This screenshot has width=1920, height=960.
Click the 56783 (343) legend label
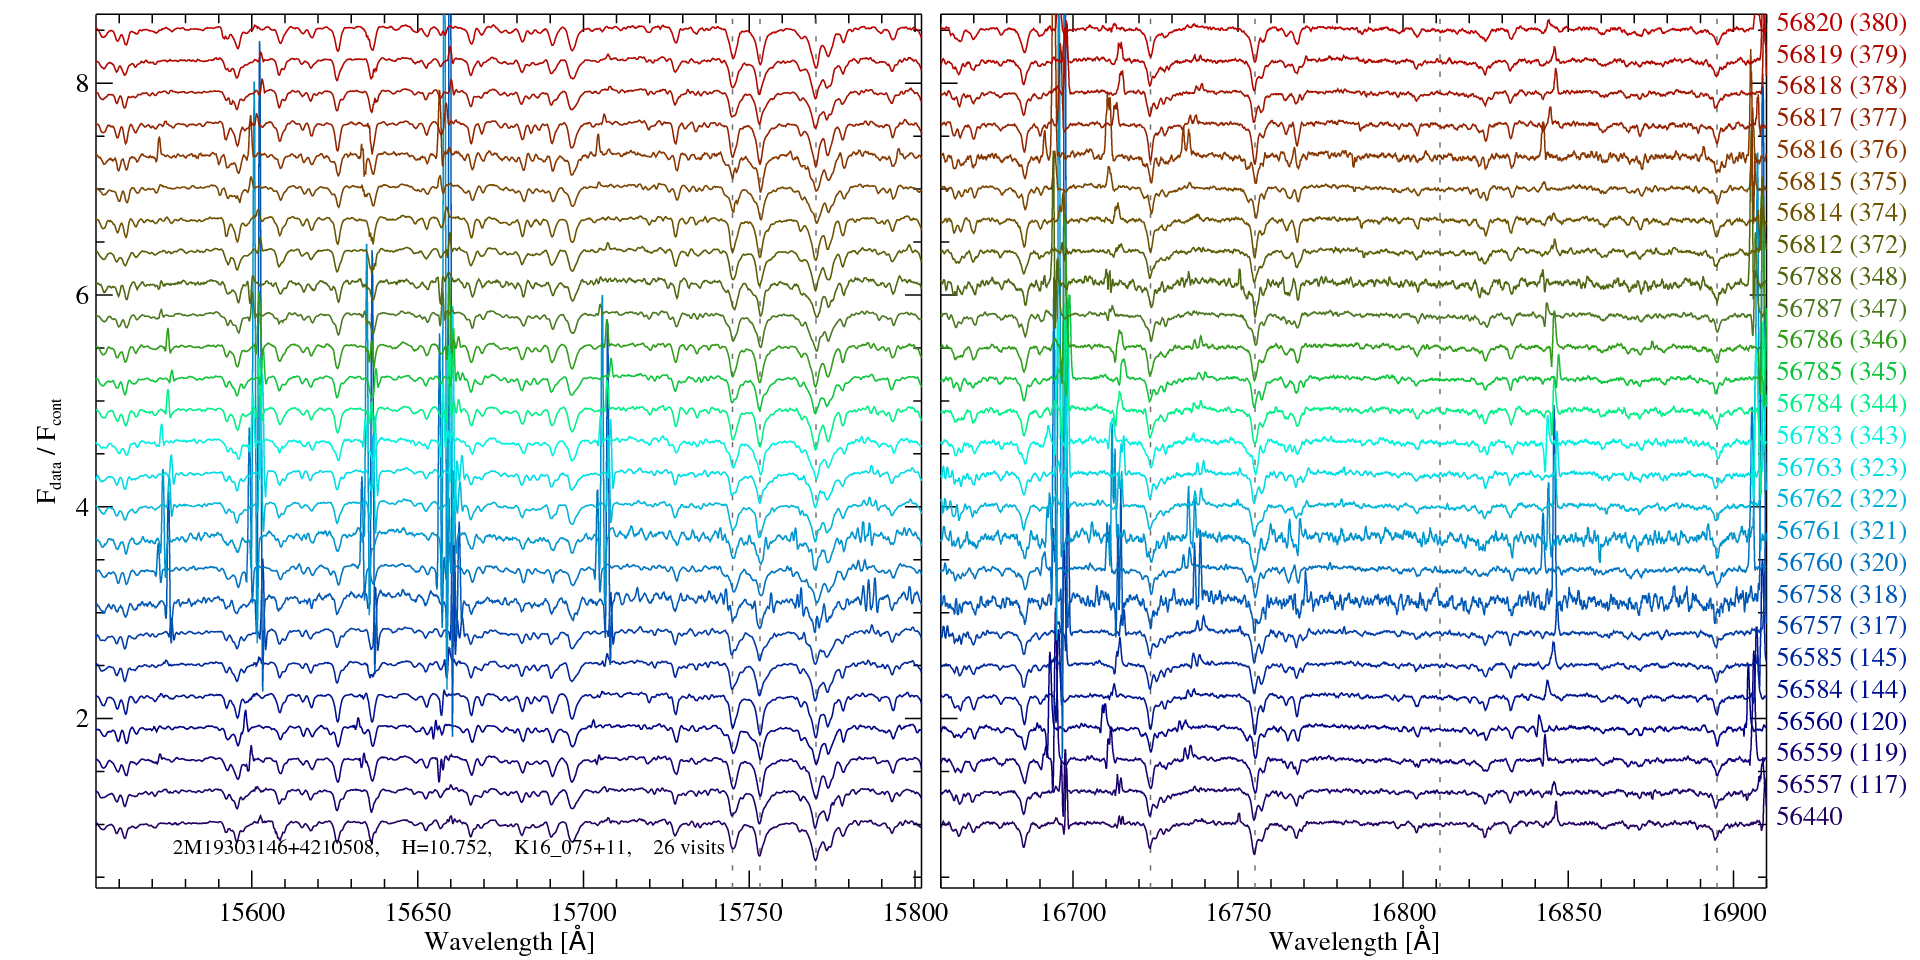tap(1840, 436)
